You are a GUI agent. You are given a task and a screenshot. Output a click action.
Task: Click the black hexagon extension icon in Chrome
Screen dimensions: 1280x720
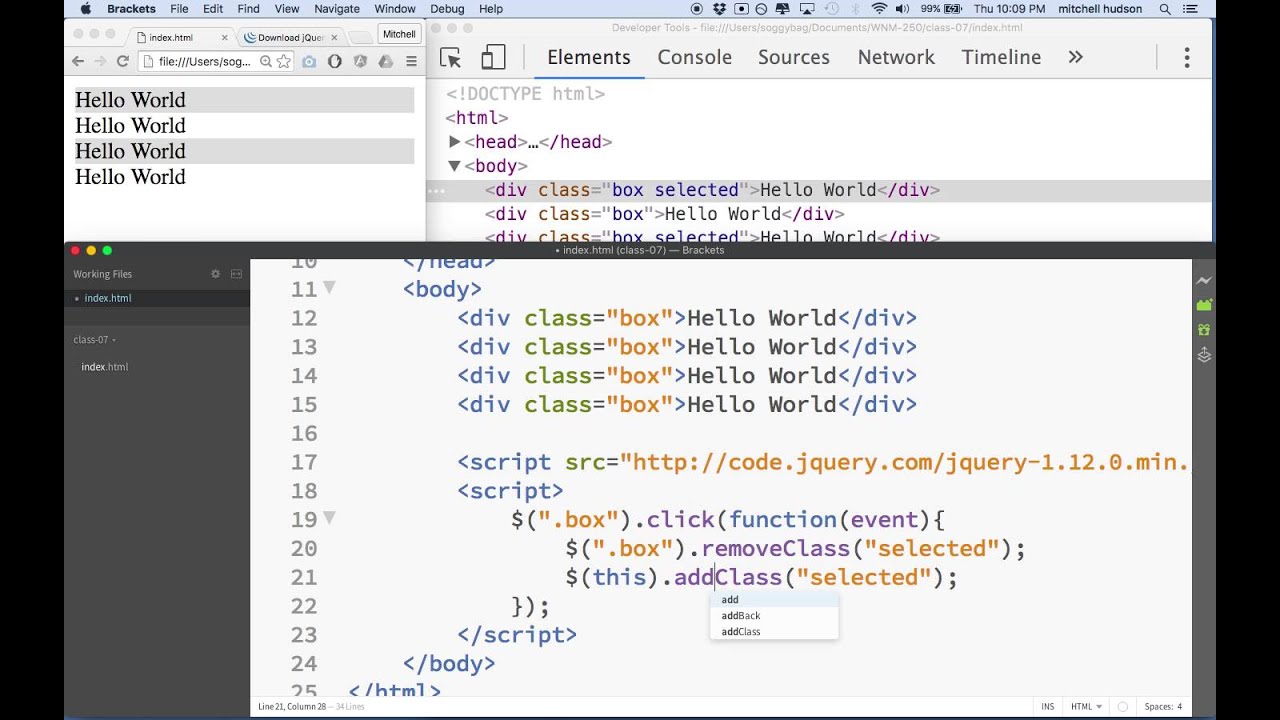point(335,61)
